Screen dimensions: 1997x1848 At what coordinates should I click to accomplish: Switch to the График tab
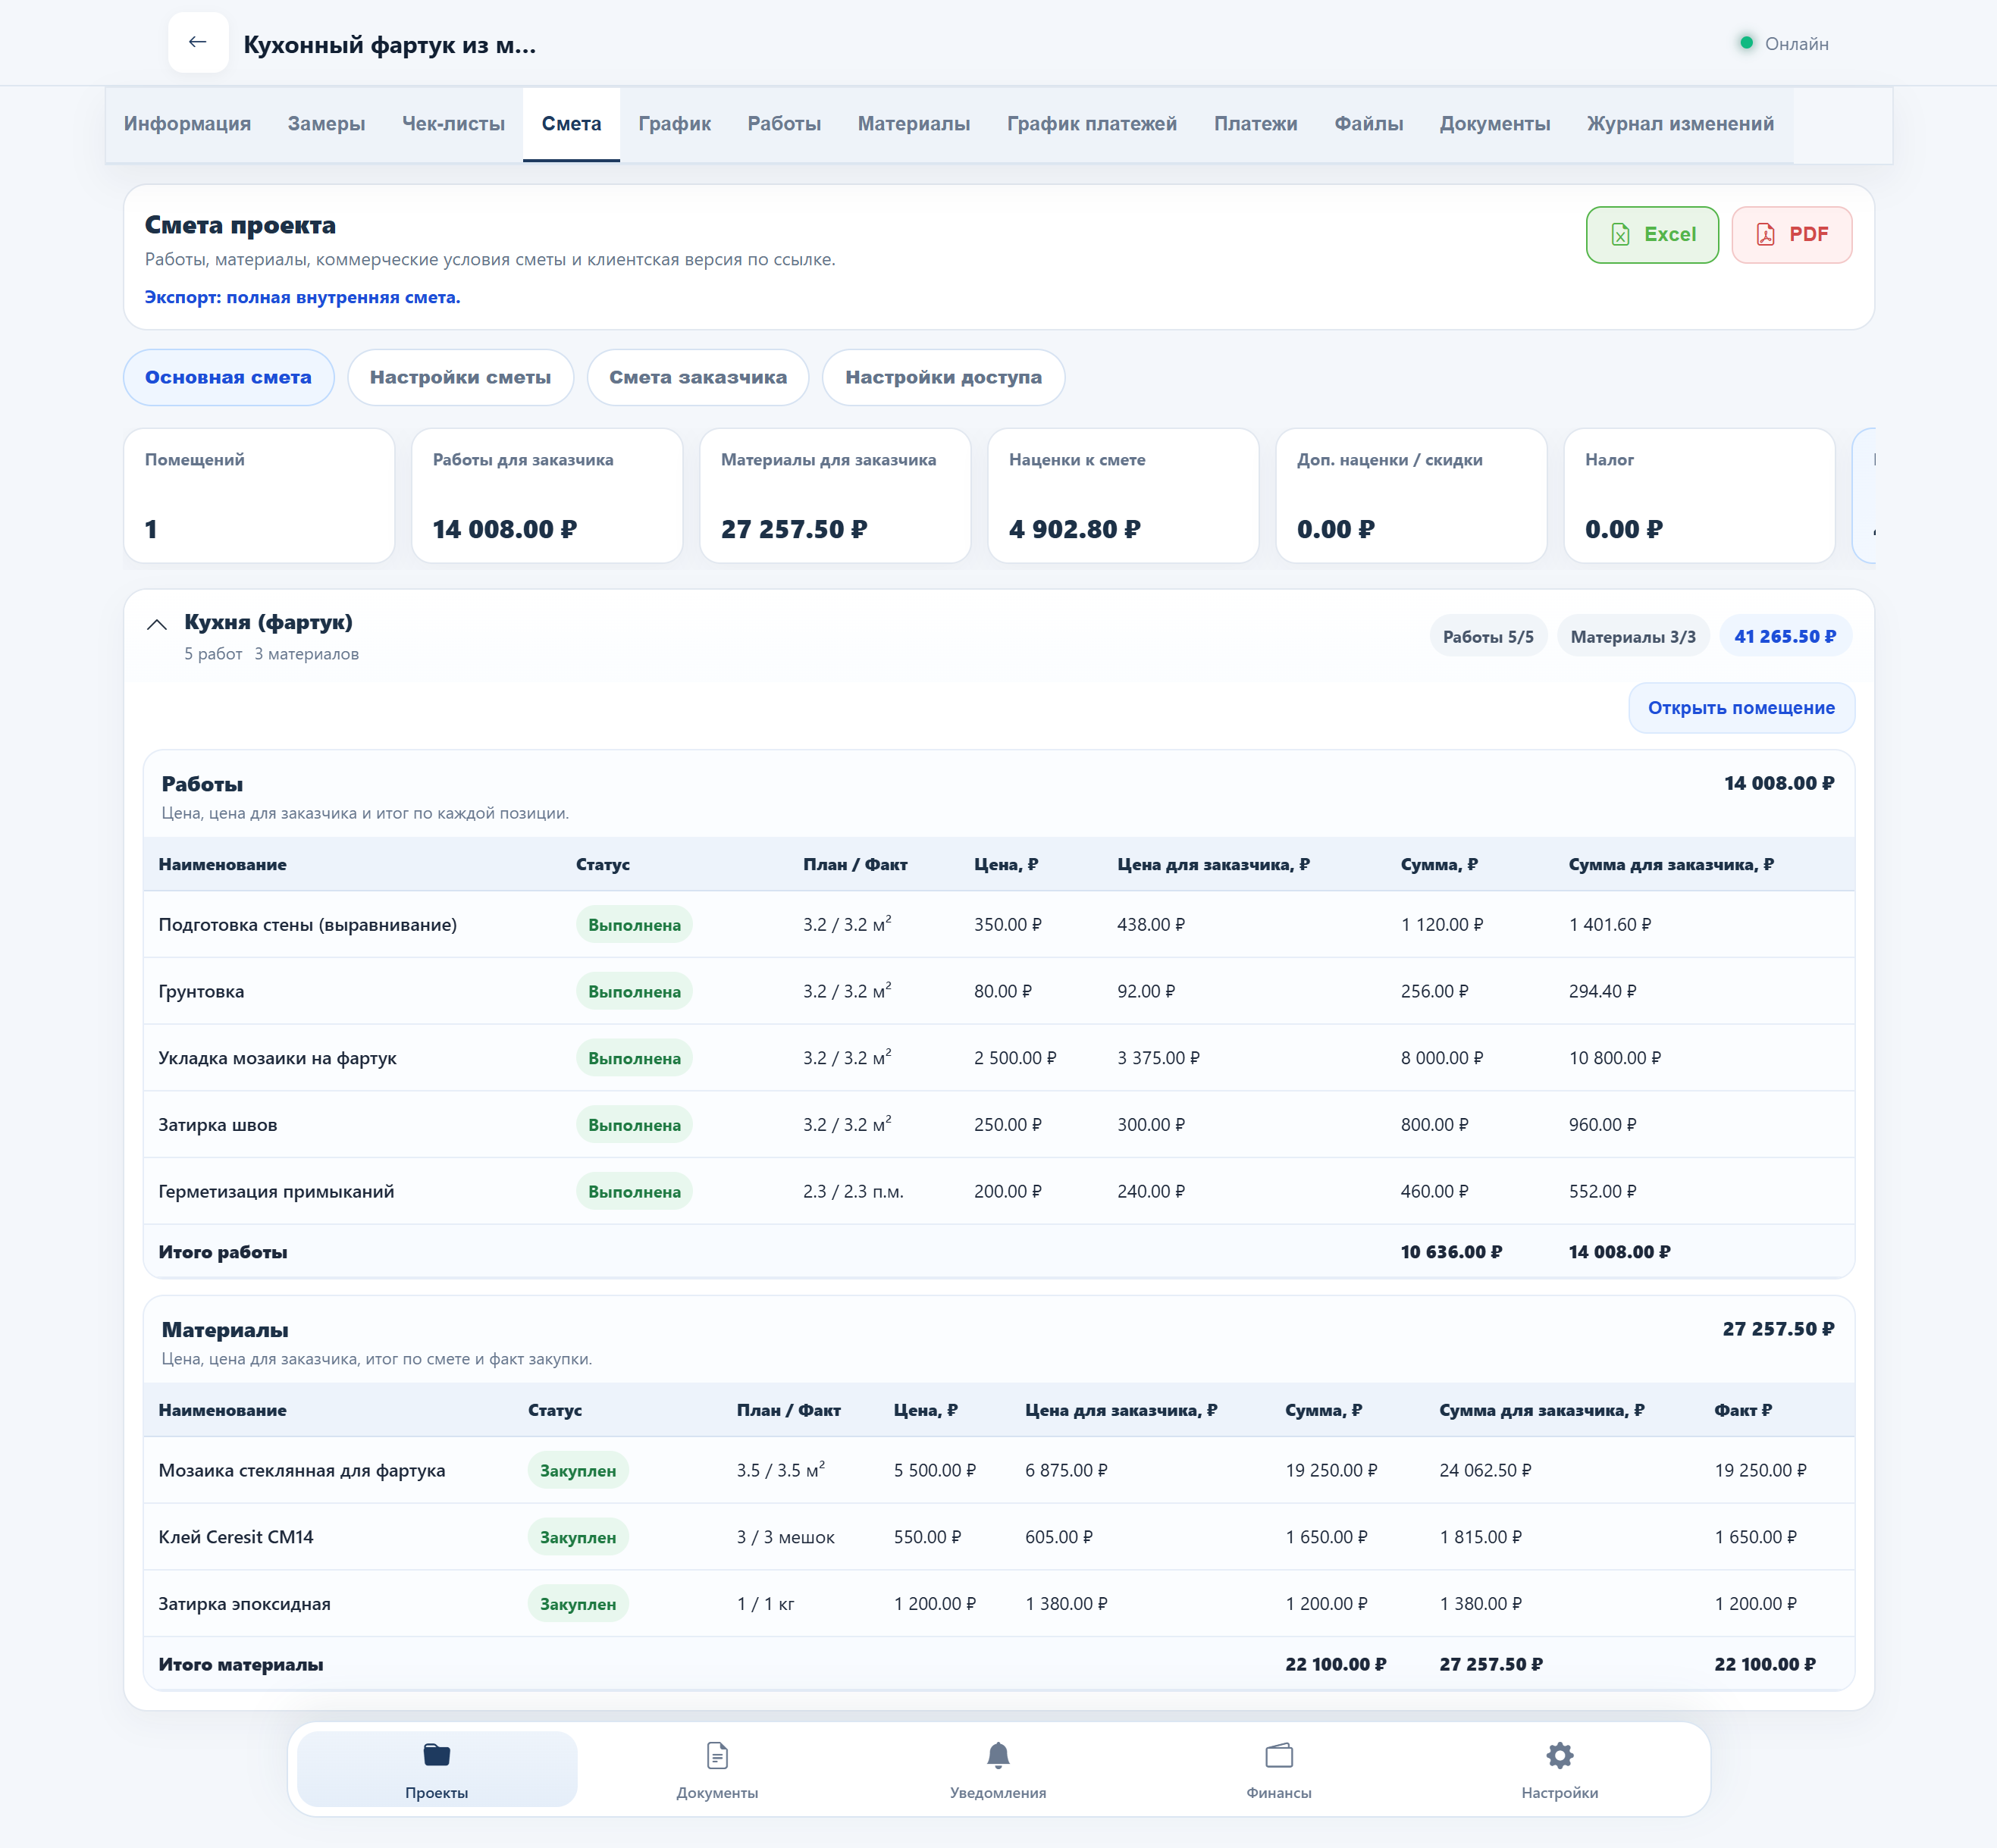(x=674, y=124)
